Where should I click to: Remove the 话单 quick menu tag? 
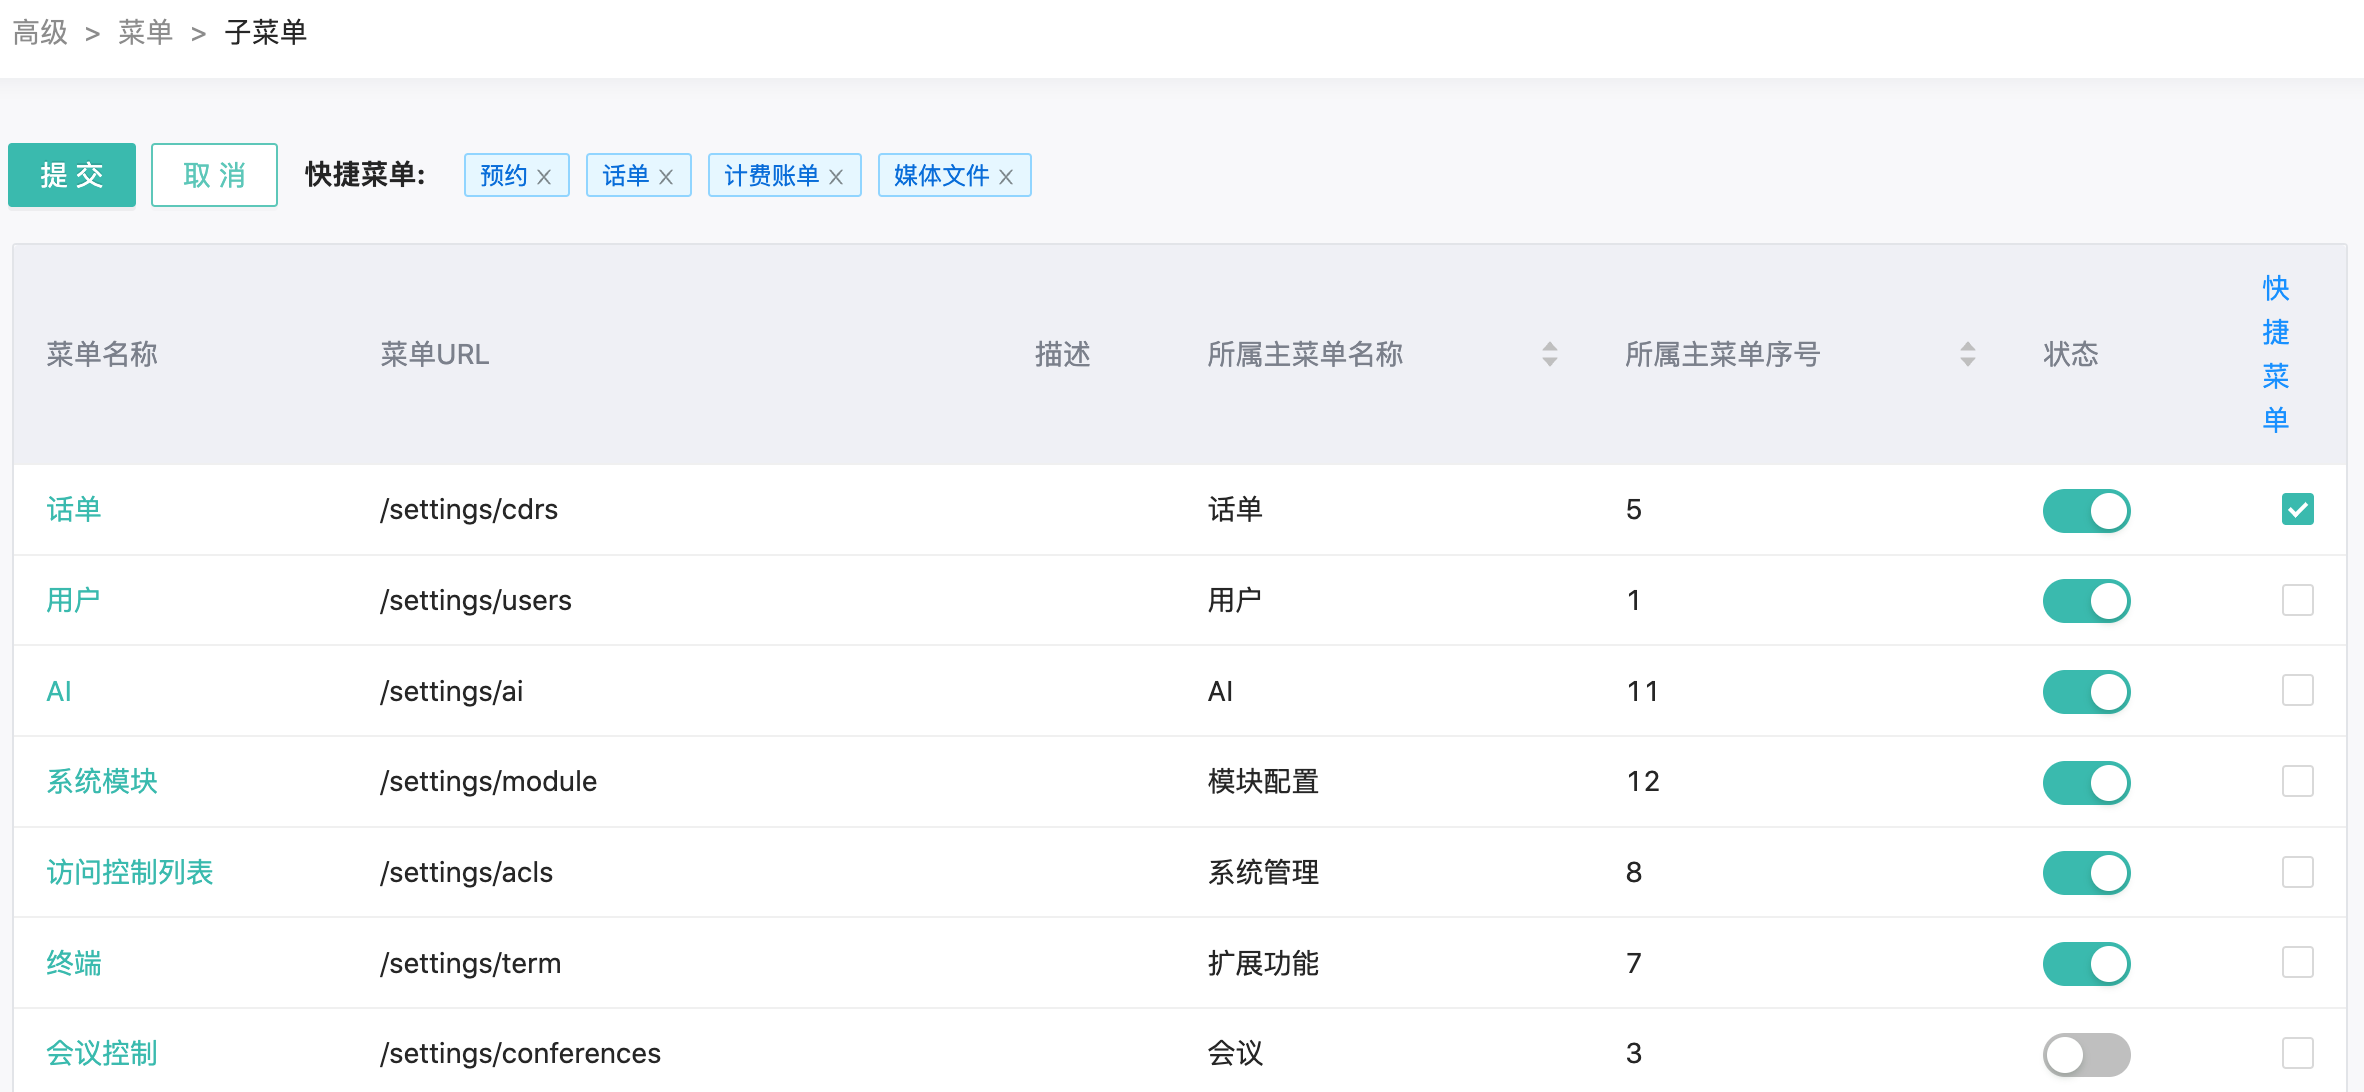pos(666,177)
